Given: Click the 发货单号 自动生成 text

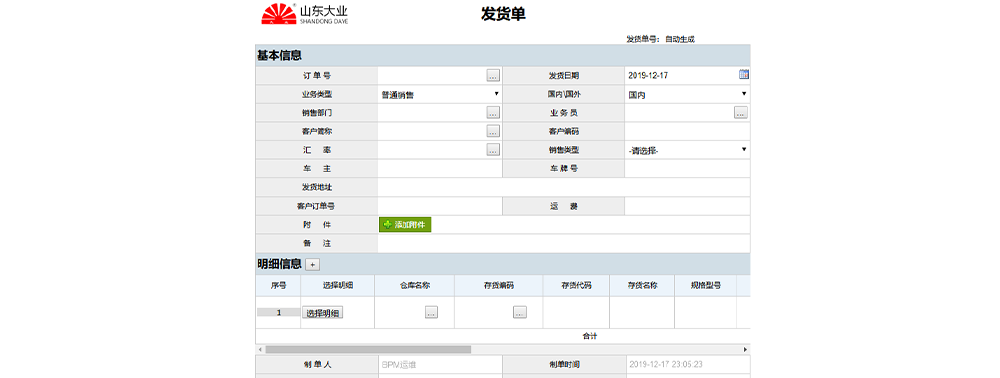Looking at the screenshot, I should 660,39.
